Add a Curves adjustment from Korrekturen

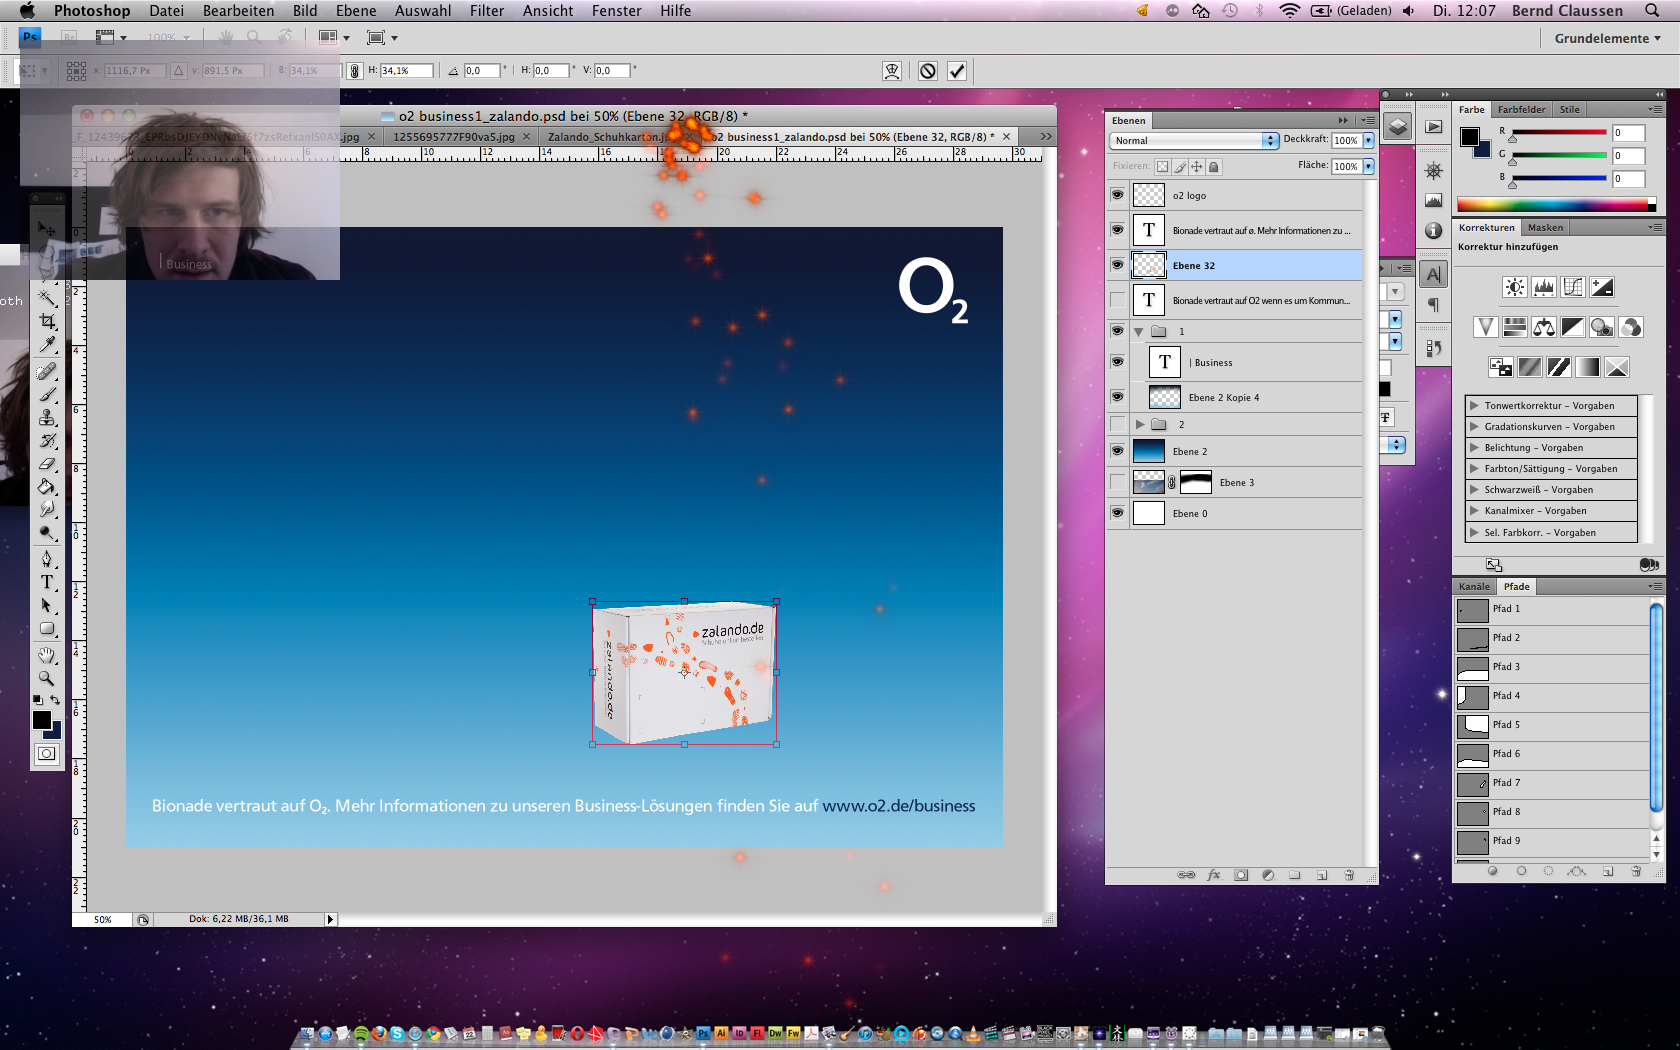click(1573, 288)
